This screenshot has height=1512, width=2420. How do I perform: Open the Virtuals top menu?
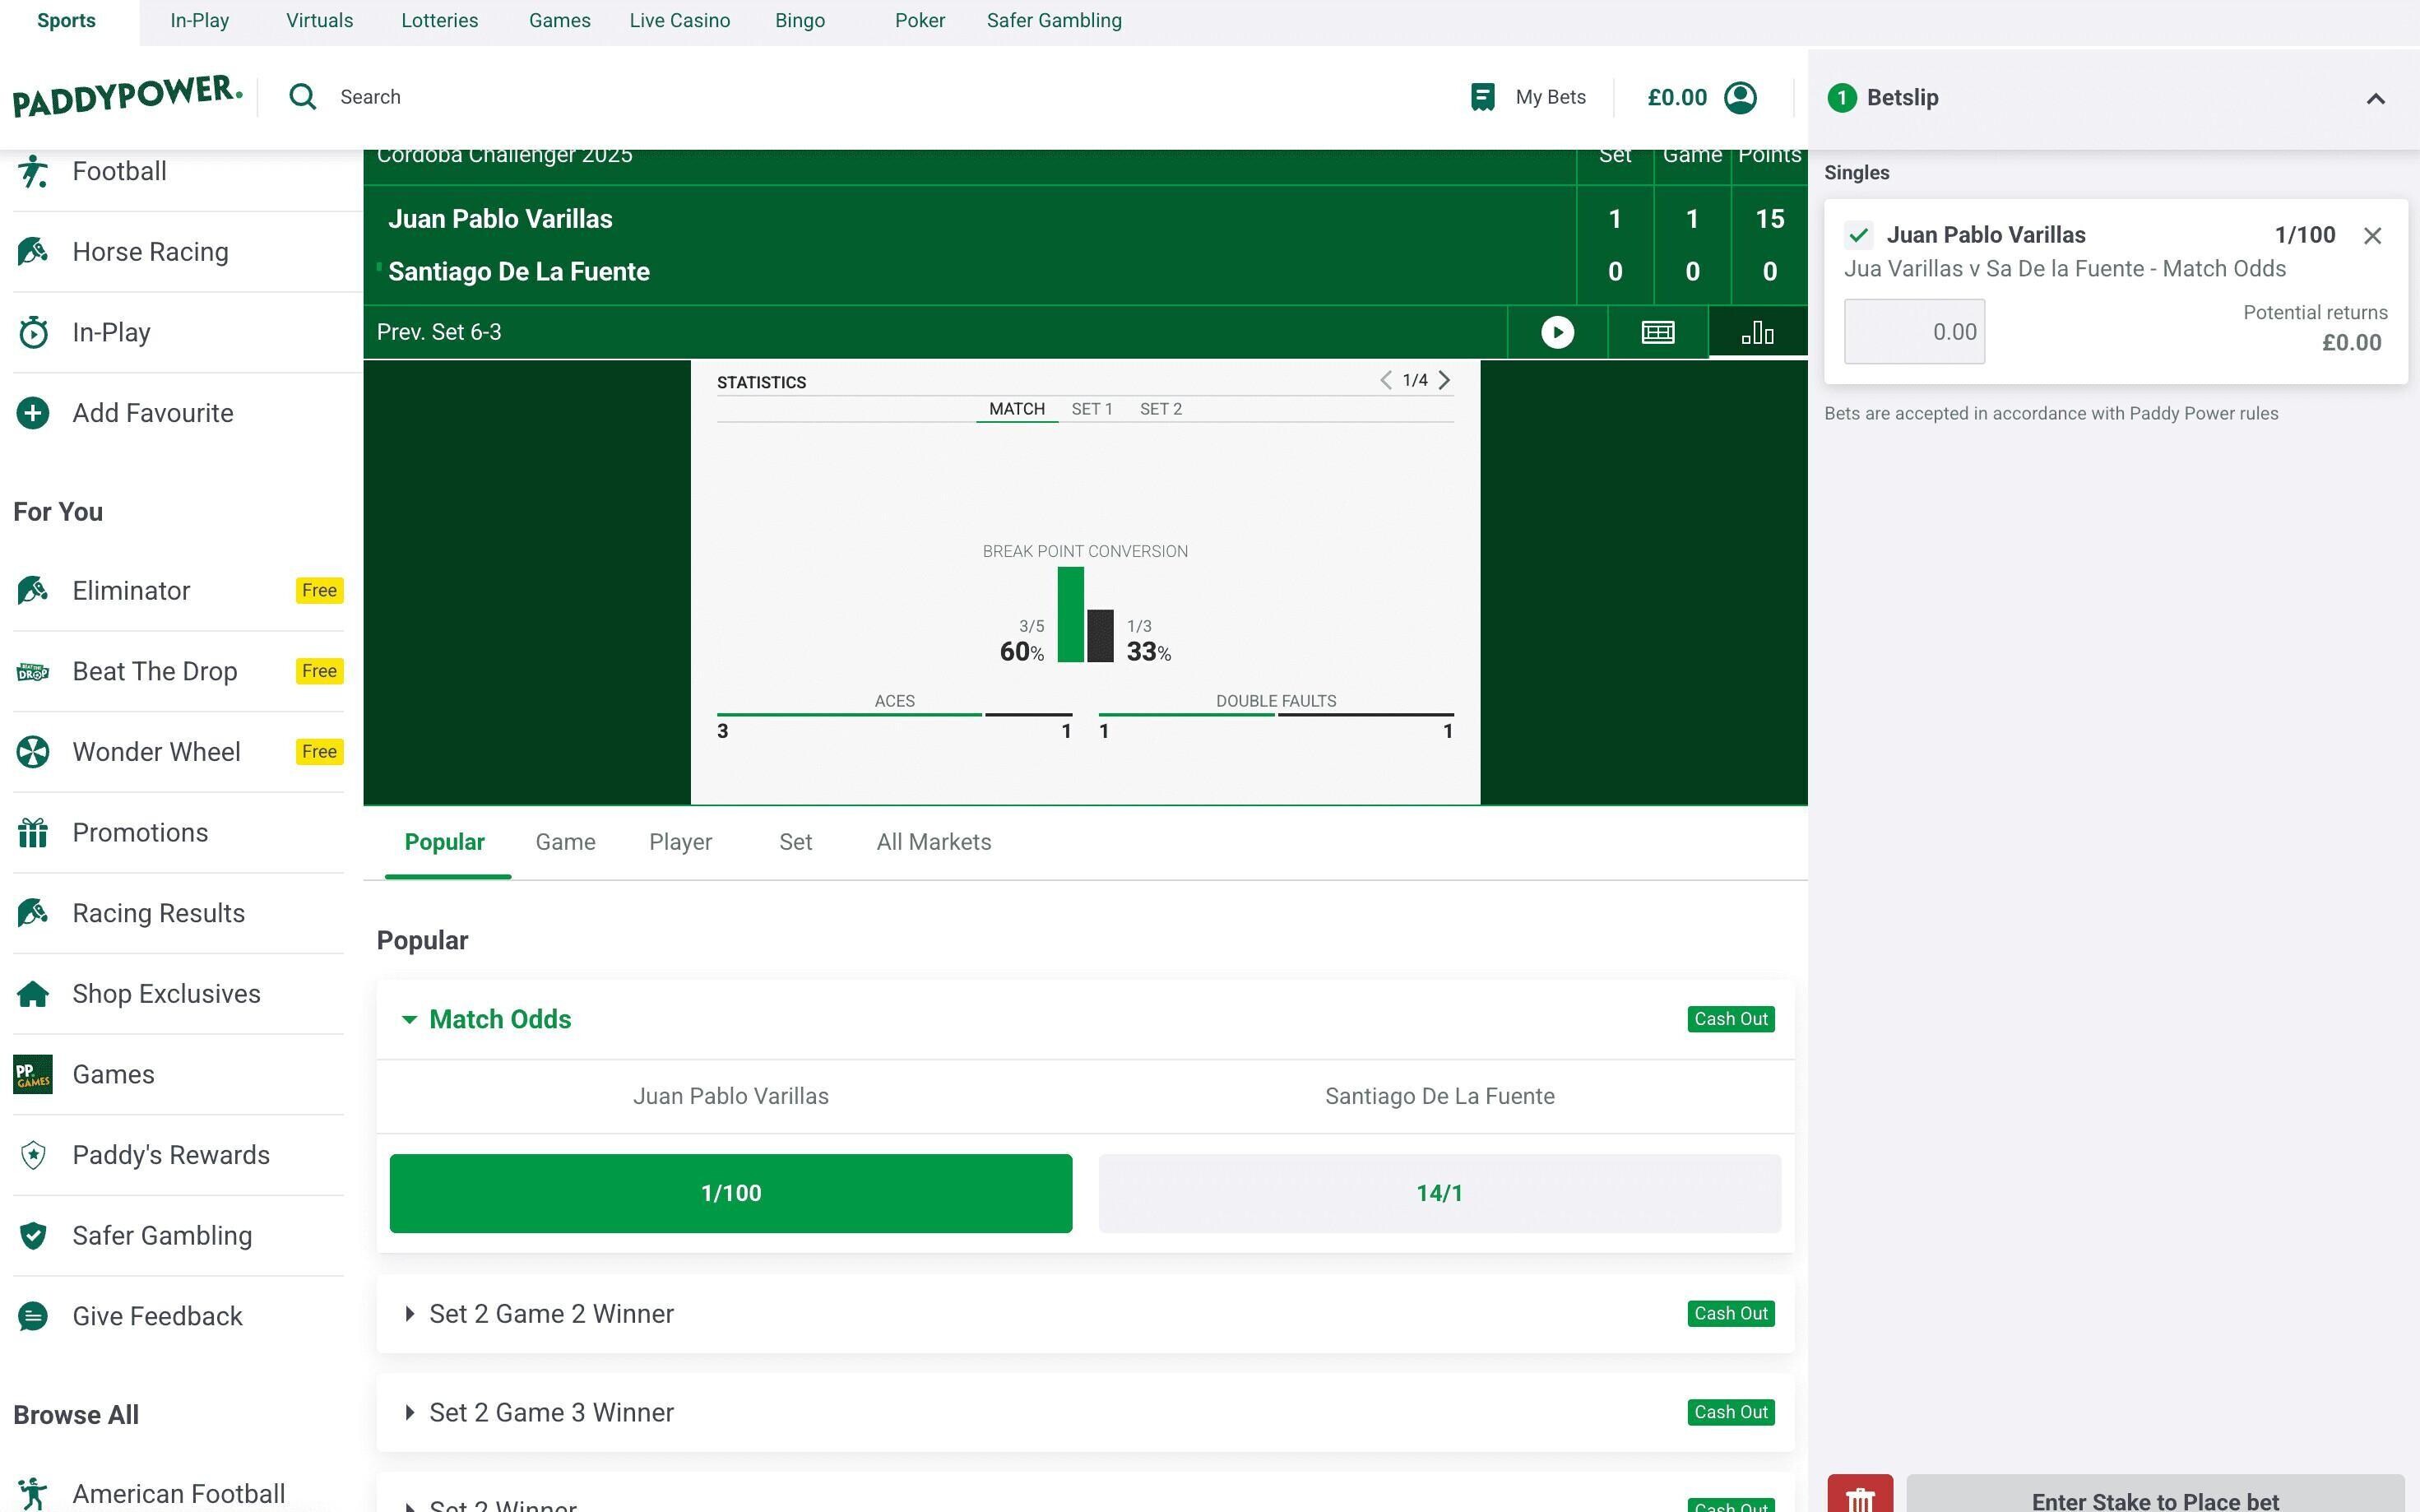pyautogui.click(x=319, y=21)
